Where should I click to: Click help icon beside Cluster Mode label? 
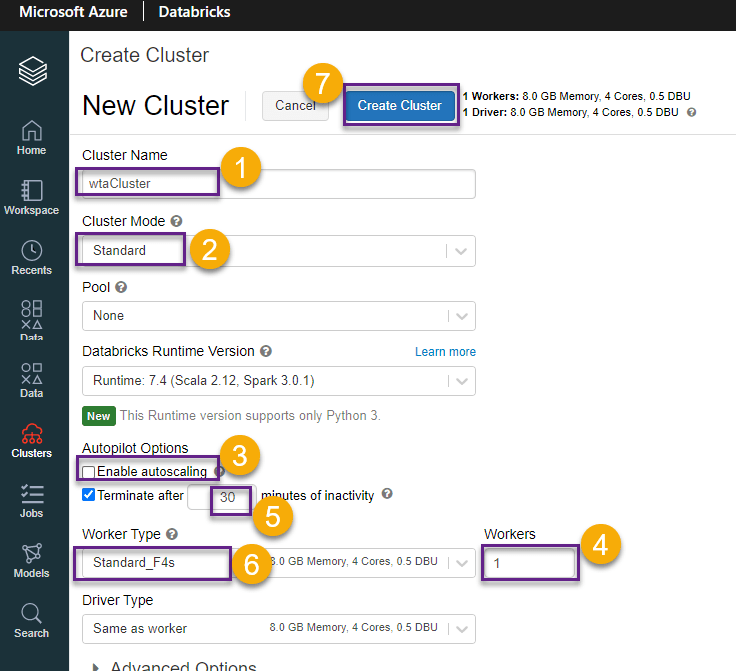tap(176, 221)
